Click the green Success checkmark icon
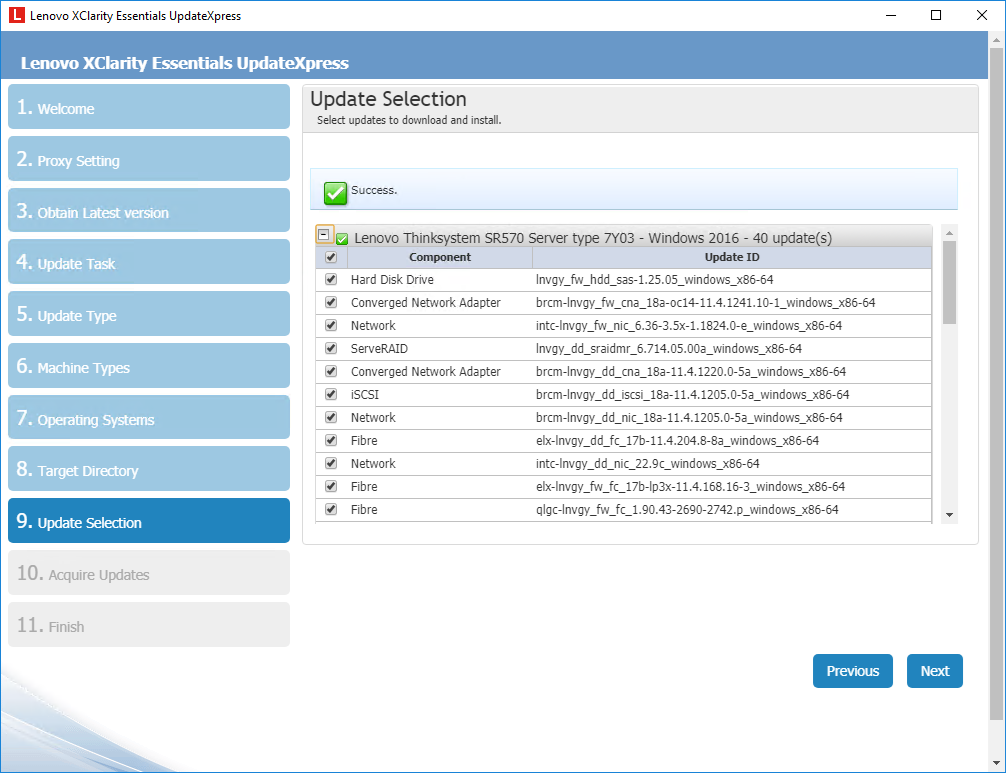This screenshot has height=773, width=1006. pyautogui.click(x=336, y=192)
